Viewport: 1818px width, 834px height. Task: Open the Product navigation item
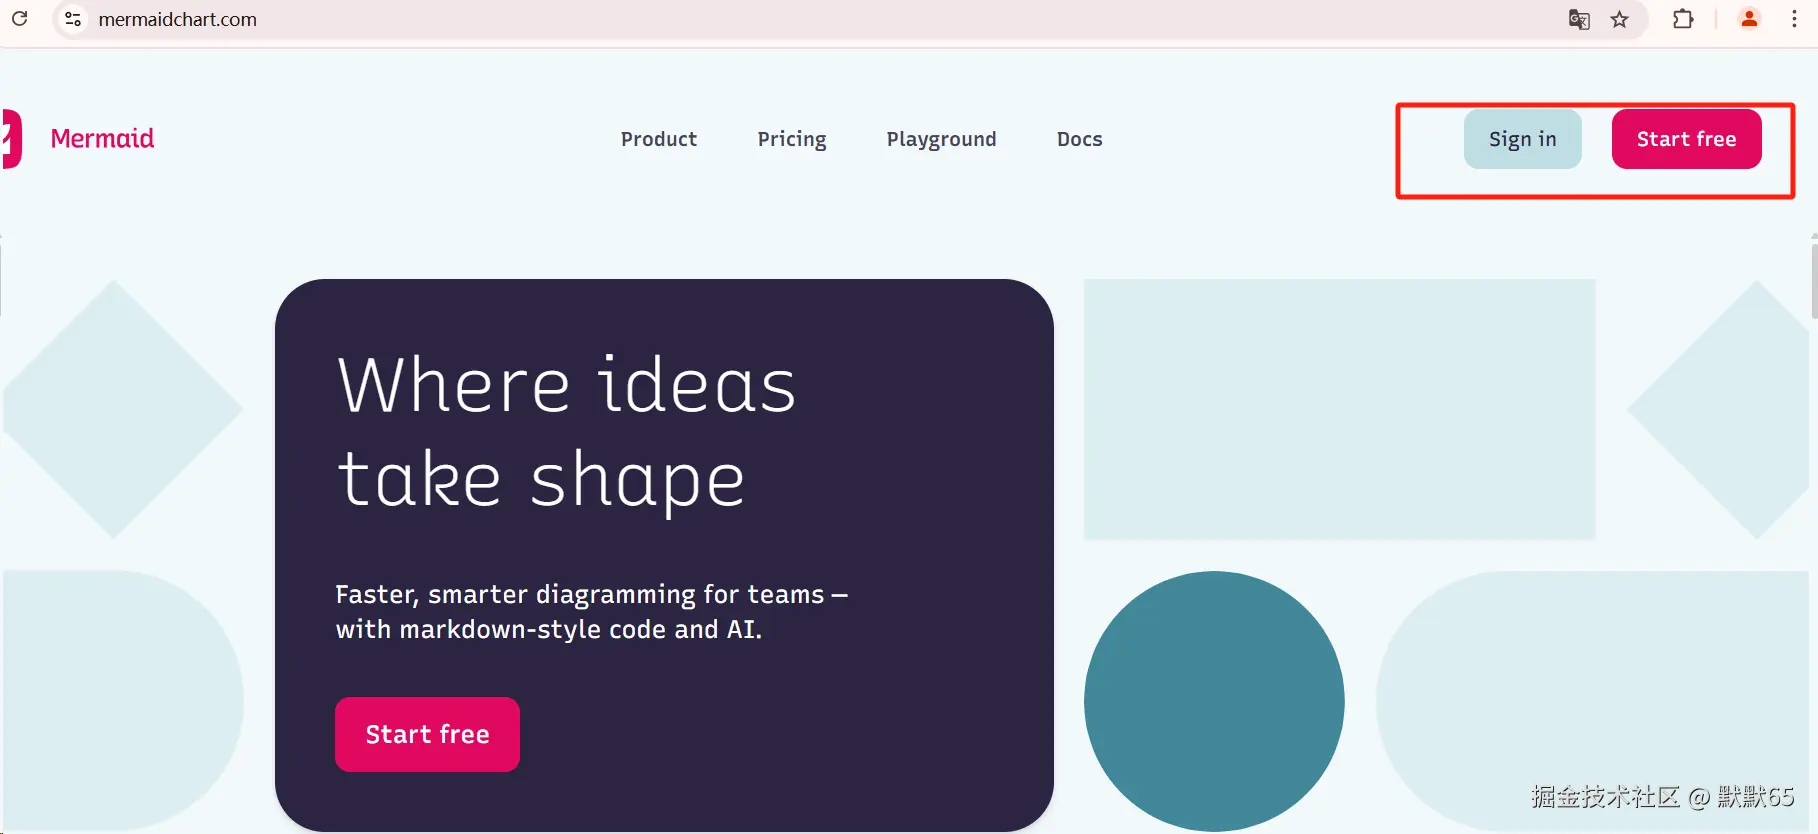(x=659, y=139)
